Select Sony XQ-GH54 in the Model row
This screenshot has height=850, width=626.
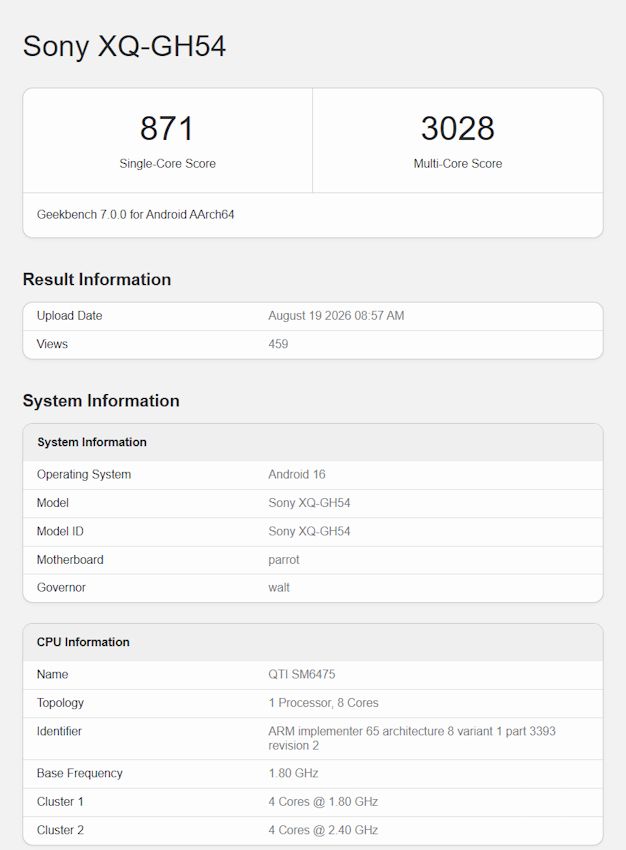coord(309,503)
